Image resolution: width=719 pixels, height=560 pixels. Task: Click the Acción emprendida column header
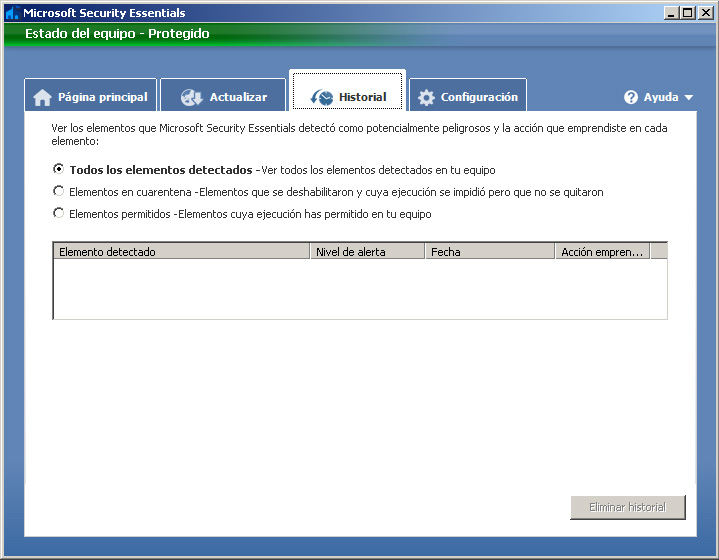(602, 252)
